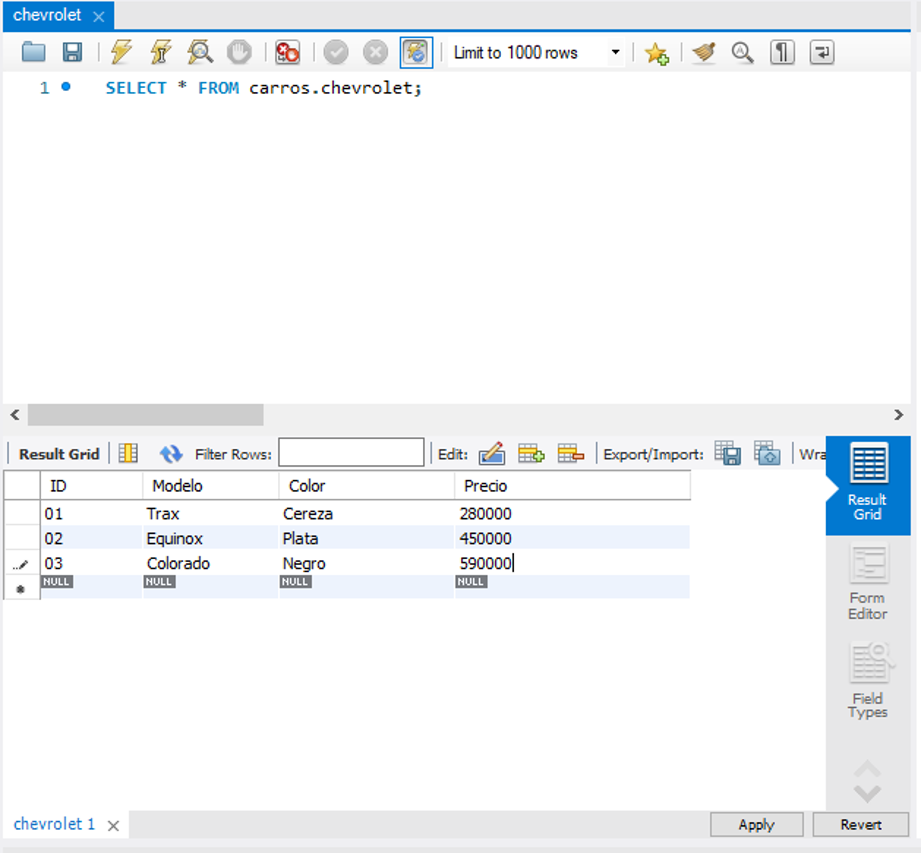The width and height of the screenshot is (921, 853).
Task: Export the recordset to an external file
Action: point(728,453)
